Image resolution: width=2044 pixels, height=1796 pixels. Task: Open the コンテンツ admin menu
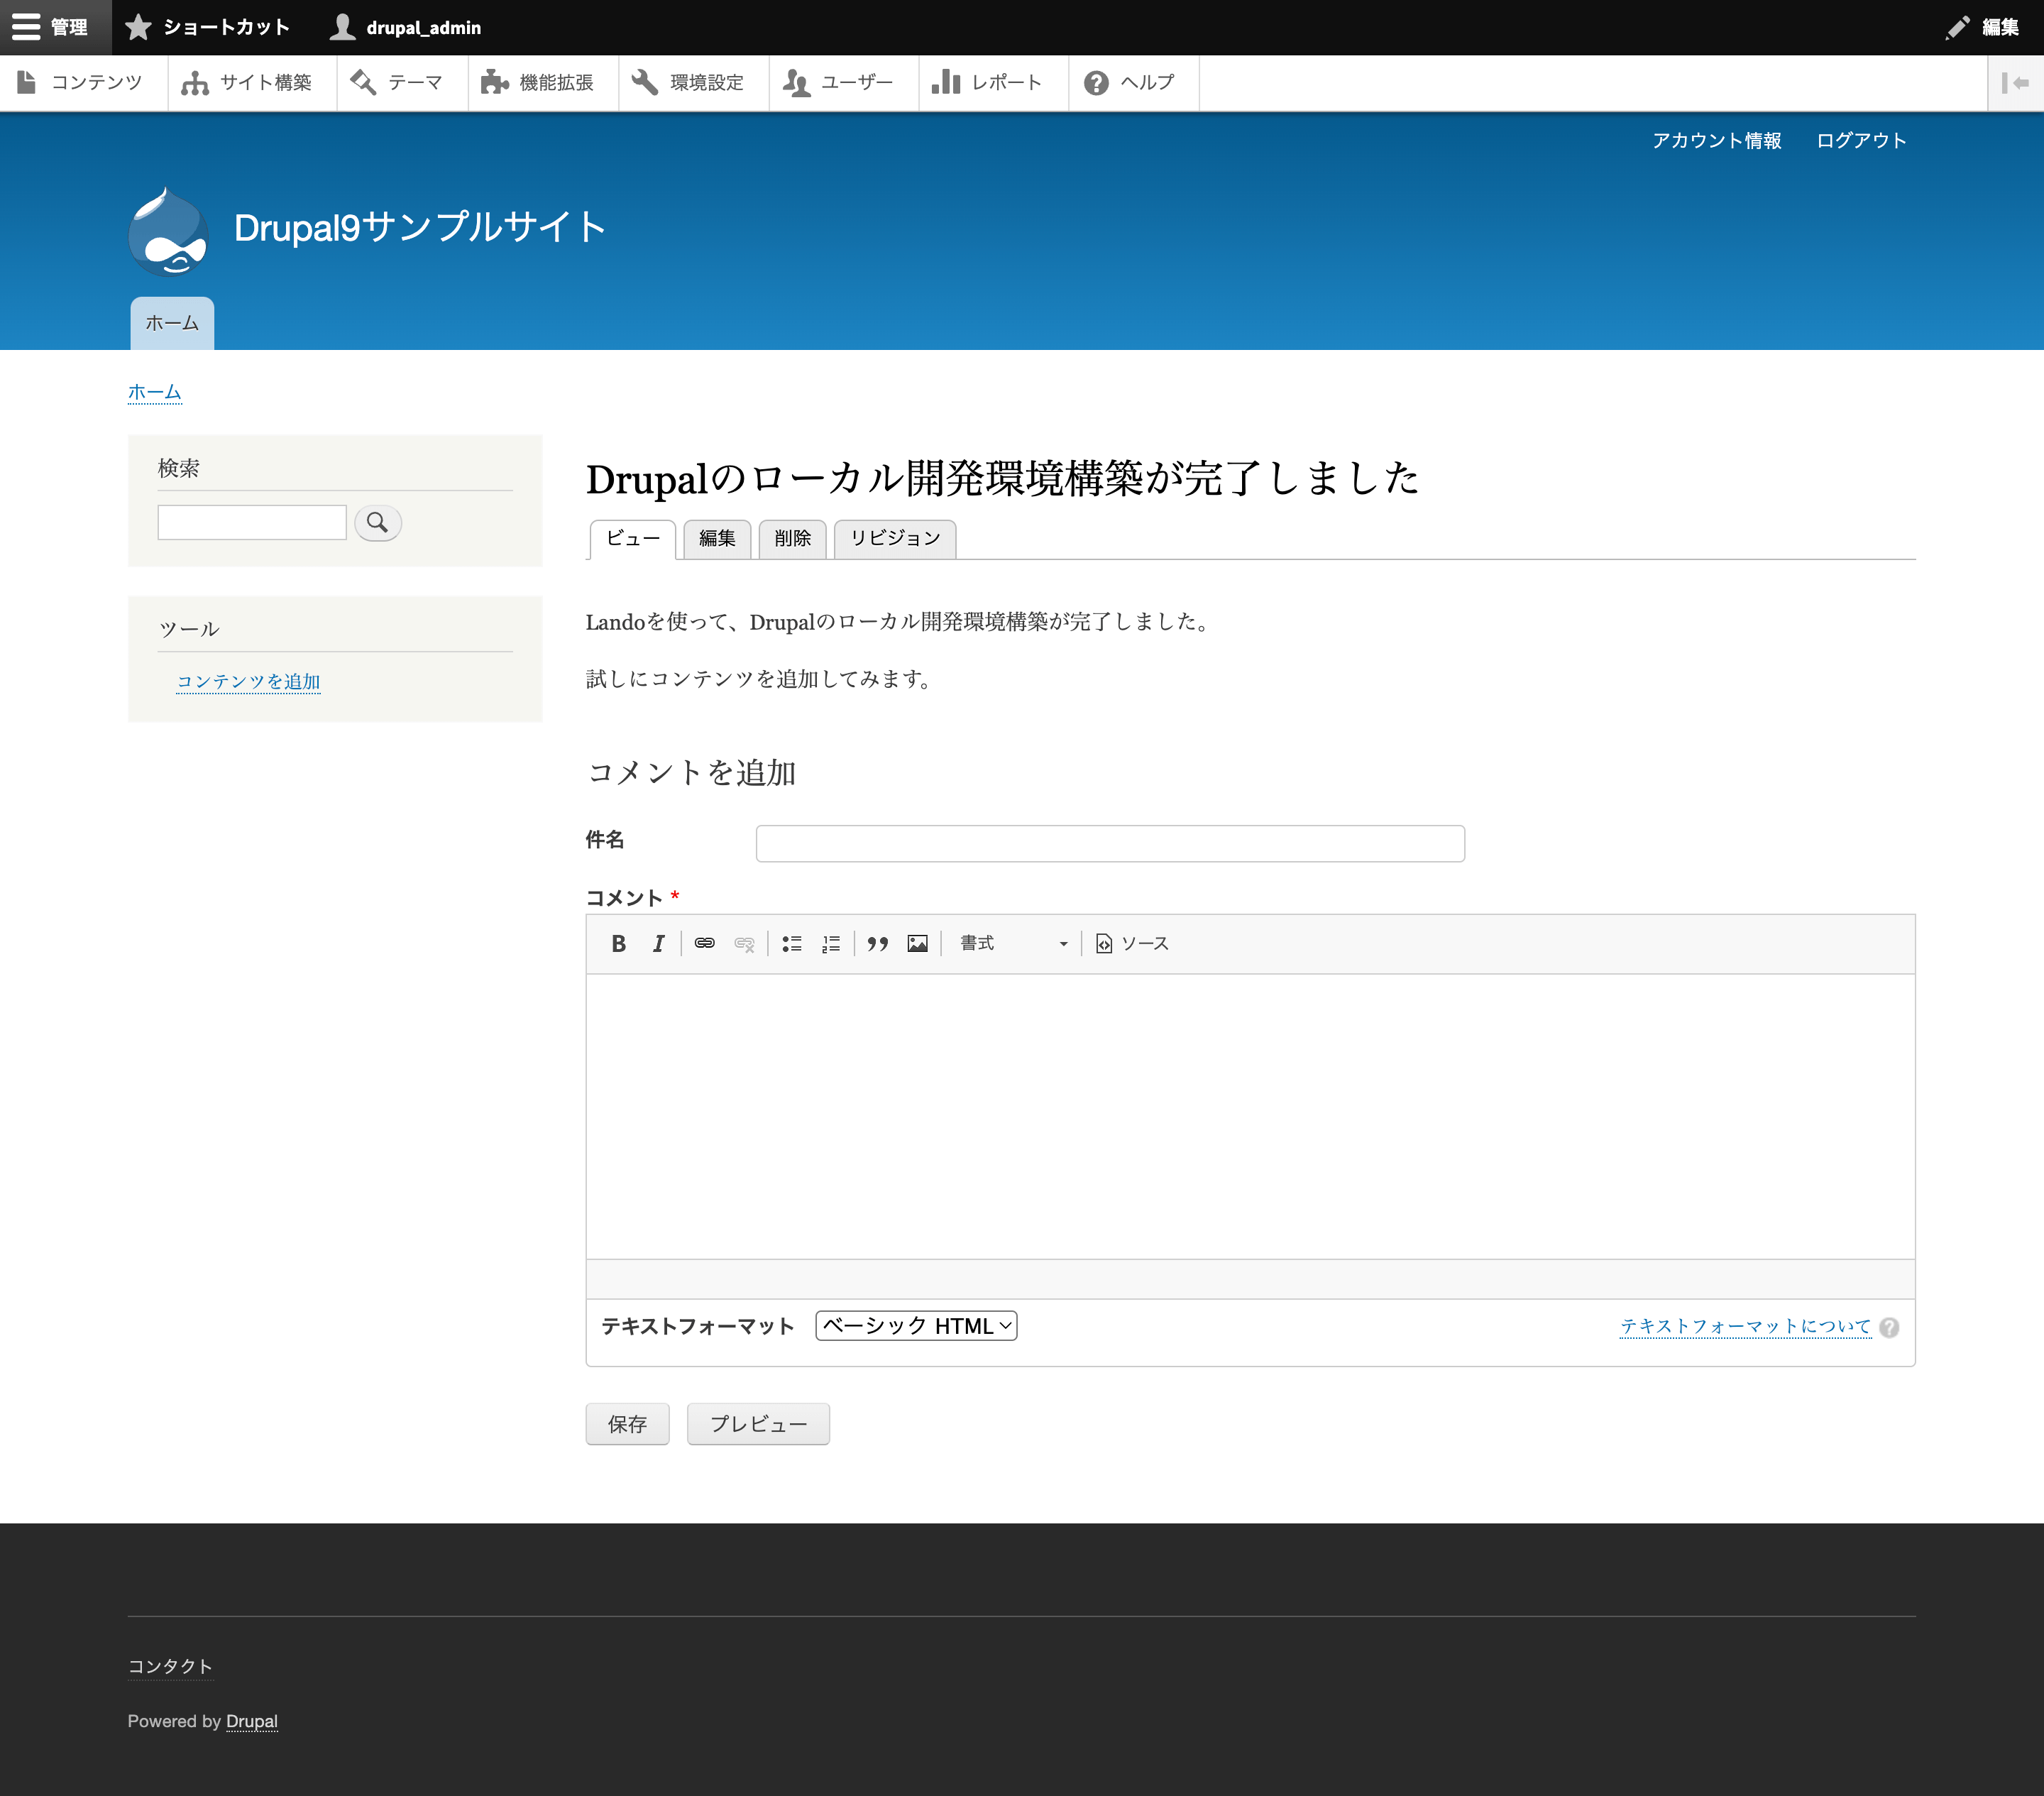[x=83, y=83]
